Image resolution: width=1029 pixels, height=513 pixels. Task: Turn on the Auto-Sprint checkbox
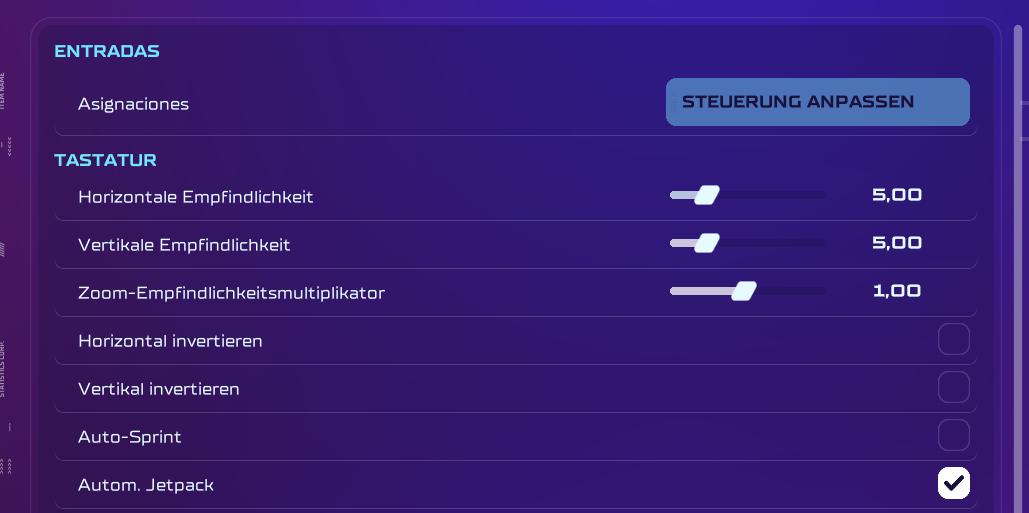coord(953,436)
